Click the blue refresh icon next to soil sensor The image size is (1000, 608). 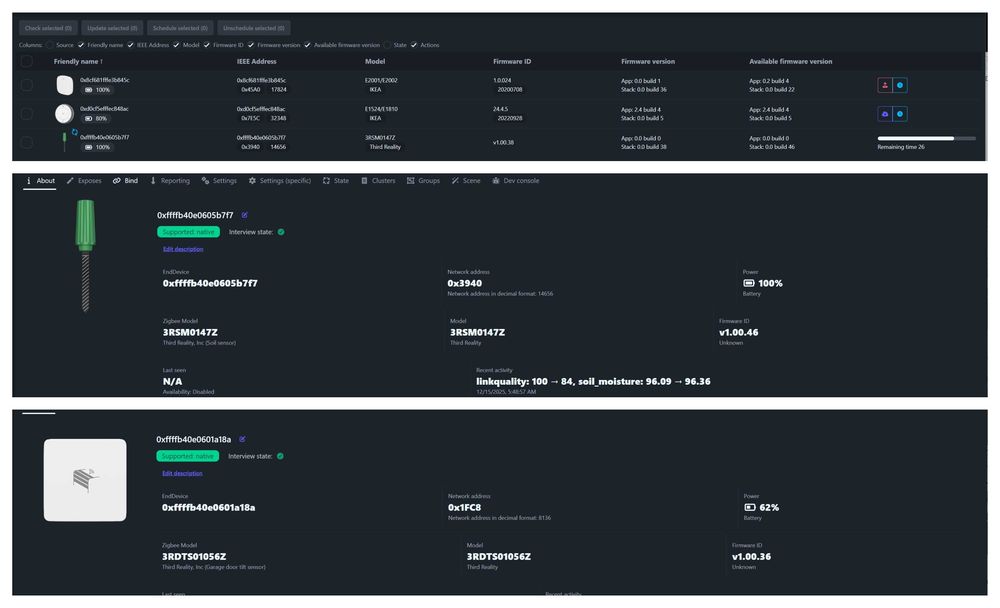pyautogui.click(x=74, y=132)
